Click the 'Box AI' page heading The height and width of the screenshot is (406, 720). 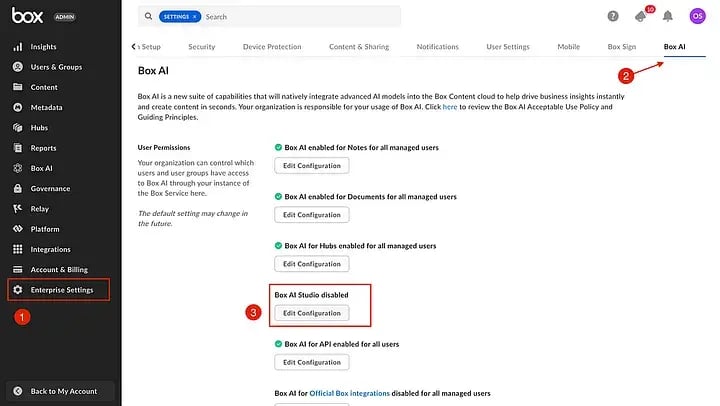click(153, 71)
